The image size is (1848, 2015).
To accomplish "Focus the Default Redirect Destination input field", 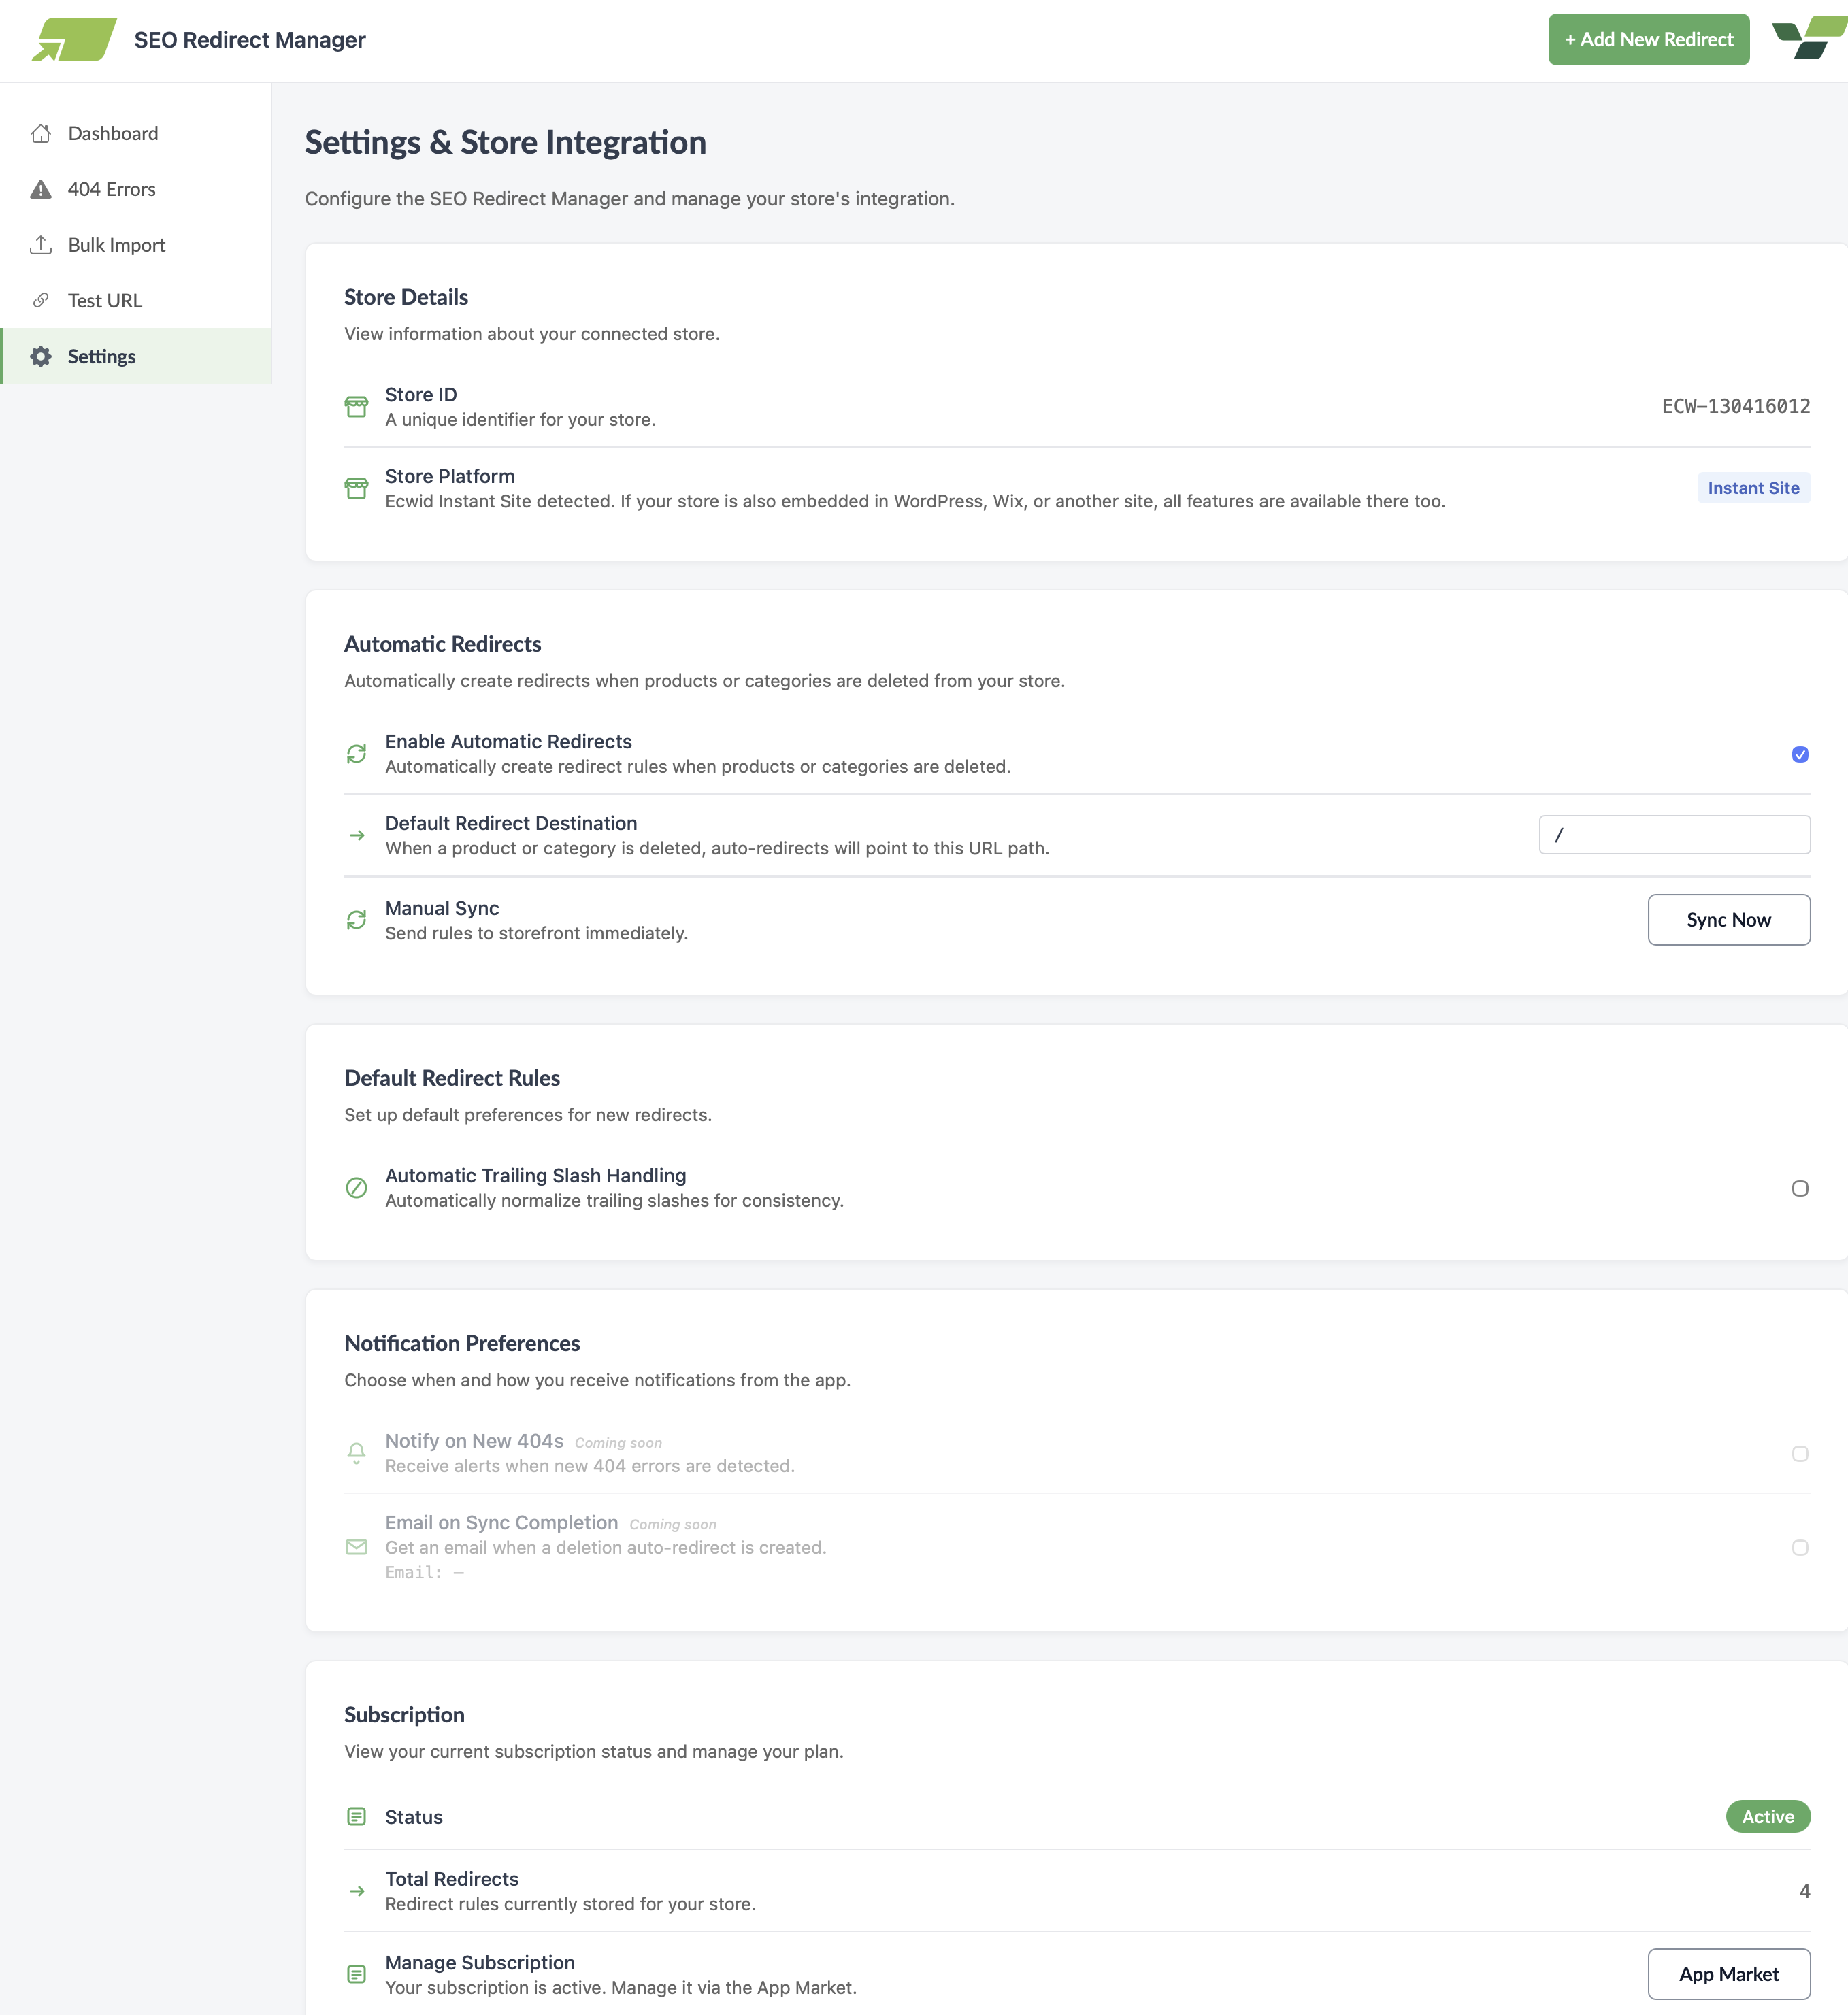I will pos(1674,835).
